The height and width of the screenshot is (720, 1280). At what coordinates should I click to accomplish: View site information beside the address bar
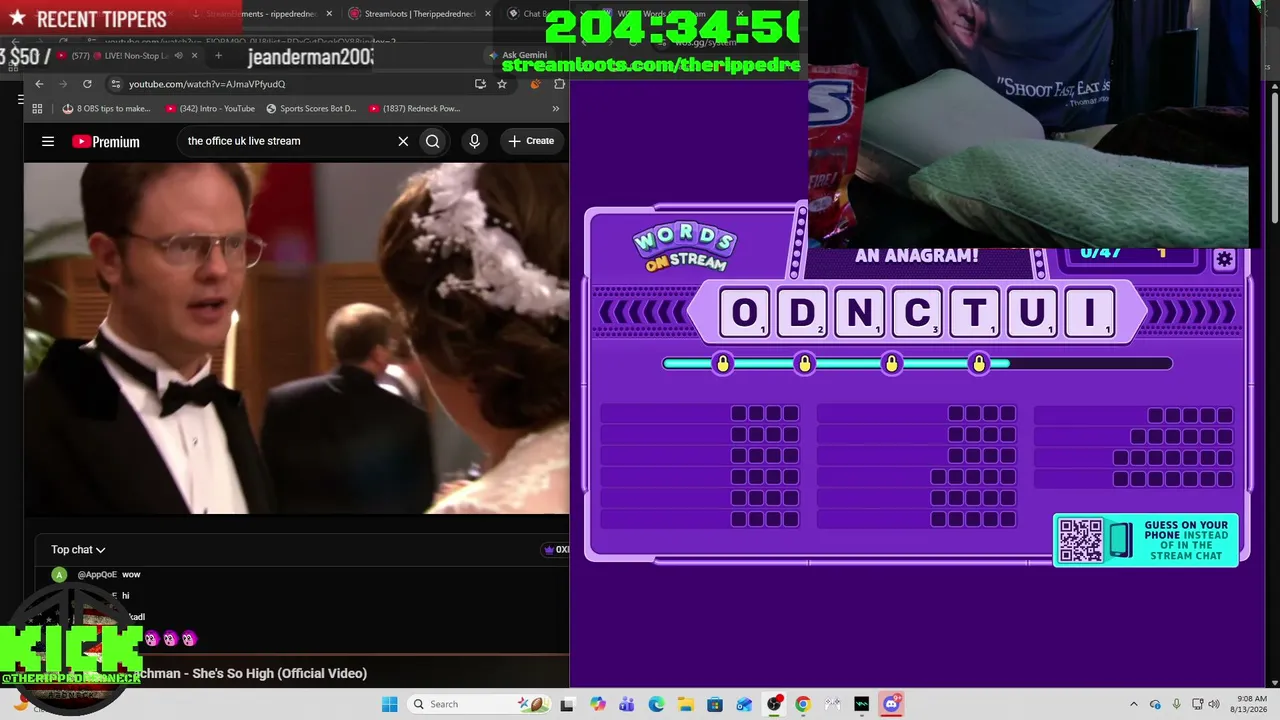[116, 84]
